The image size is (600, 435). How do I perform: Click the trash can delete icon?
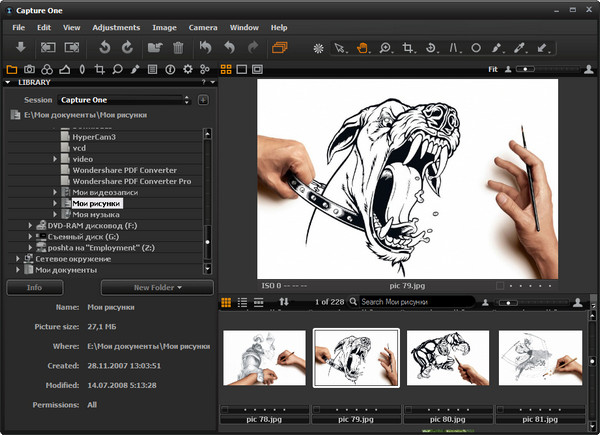pyautogui.click(x=178, y=47)
